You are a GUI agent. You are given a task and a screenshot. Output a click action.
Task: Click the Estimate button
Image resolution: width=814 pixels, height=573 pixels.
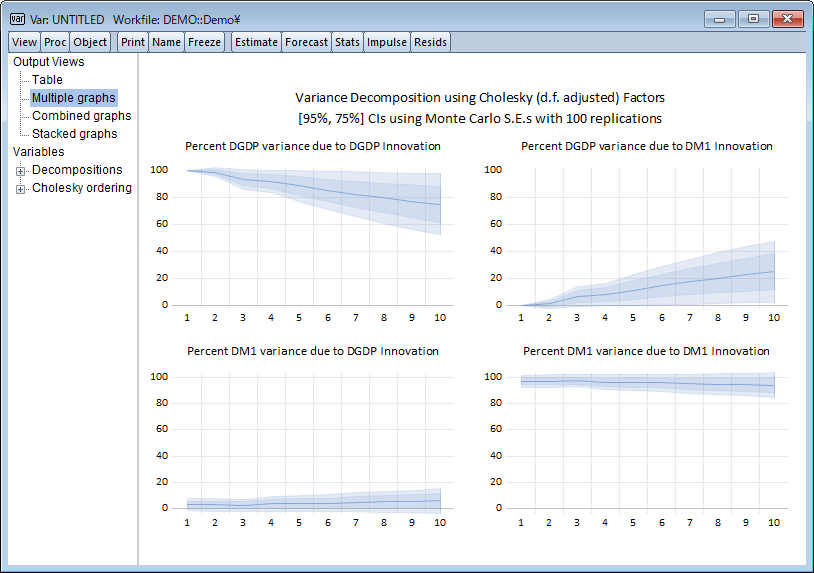pyautogui.click(x=256, y=42)
